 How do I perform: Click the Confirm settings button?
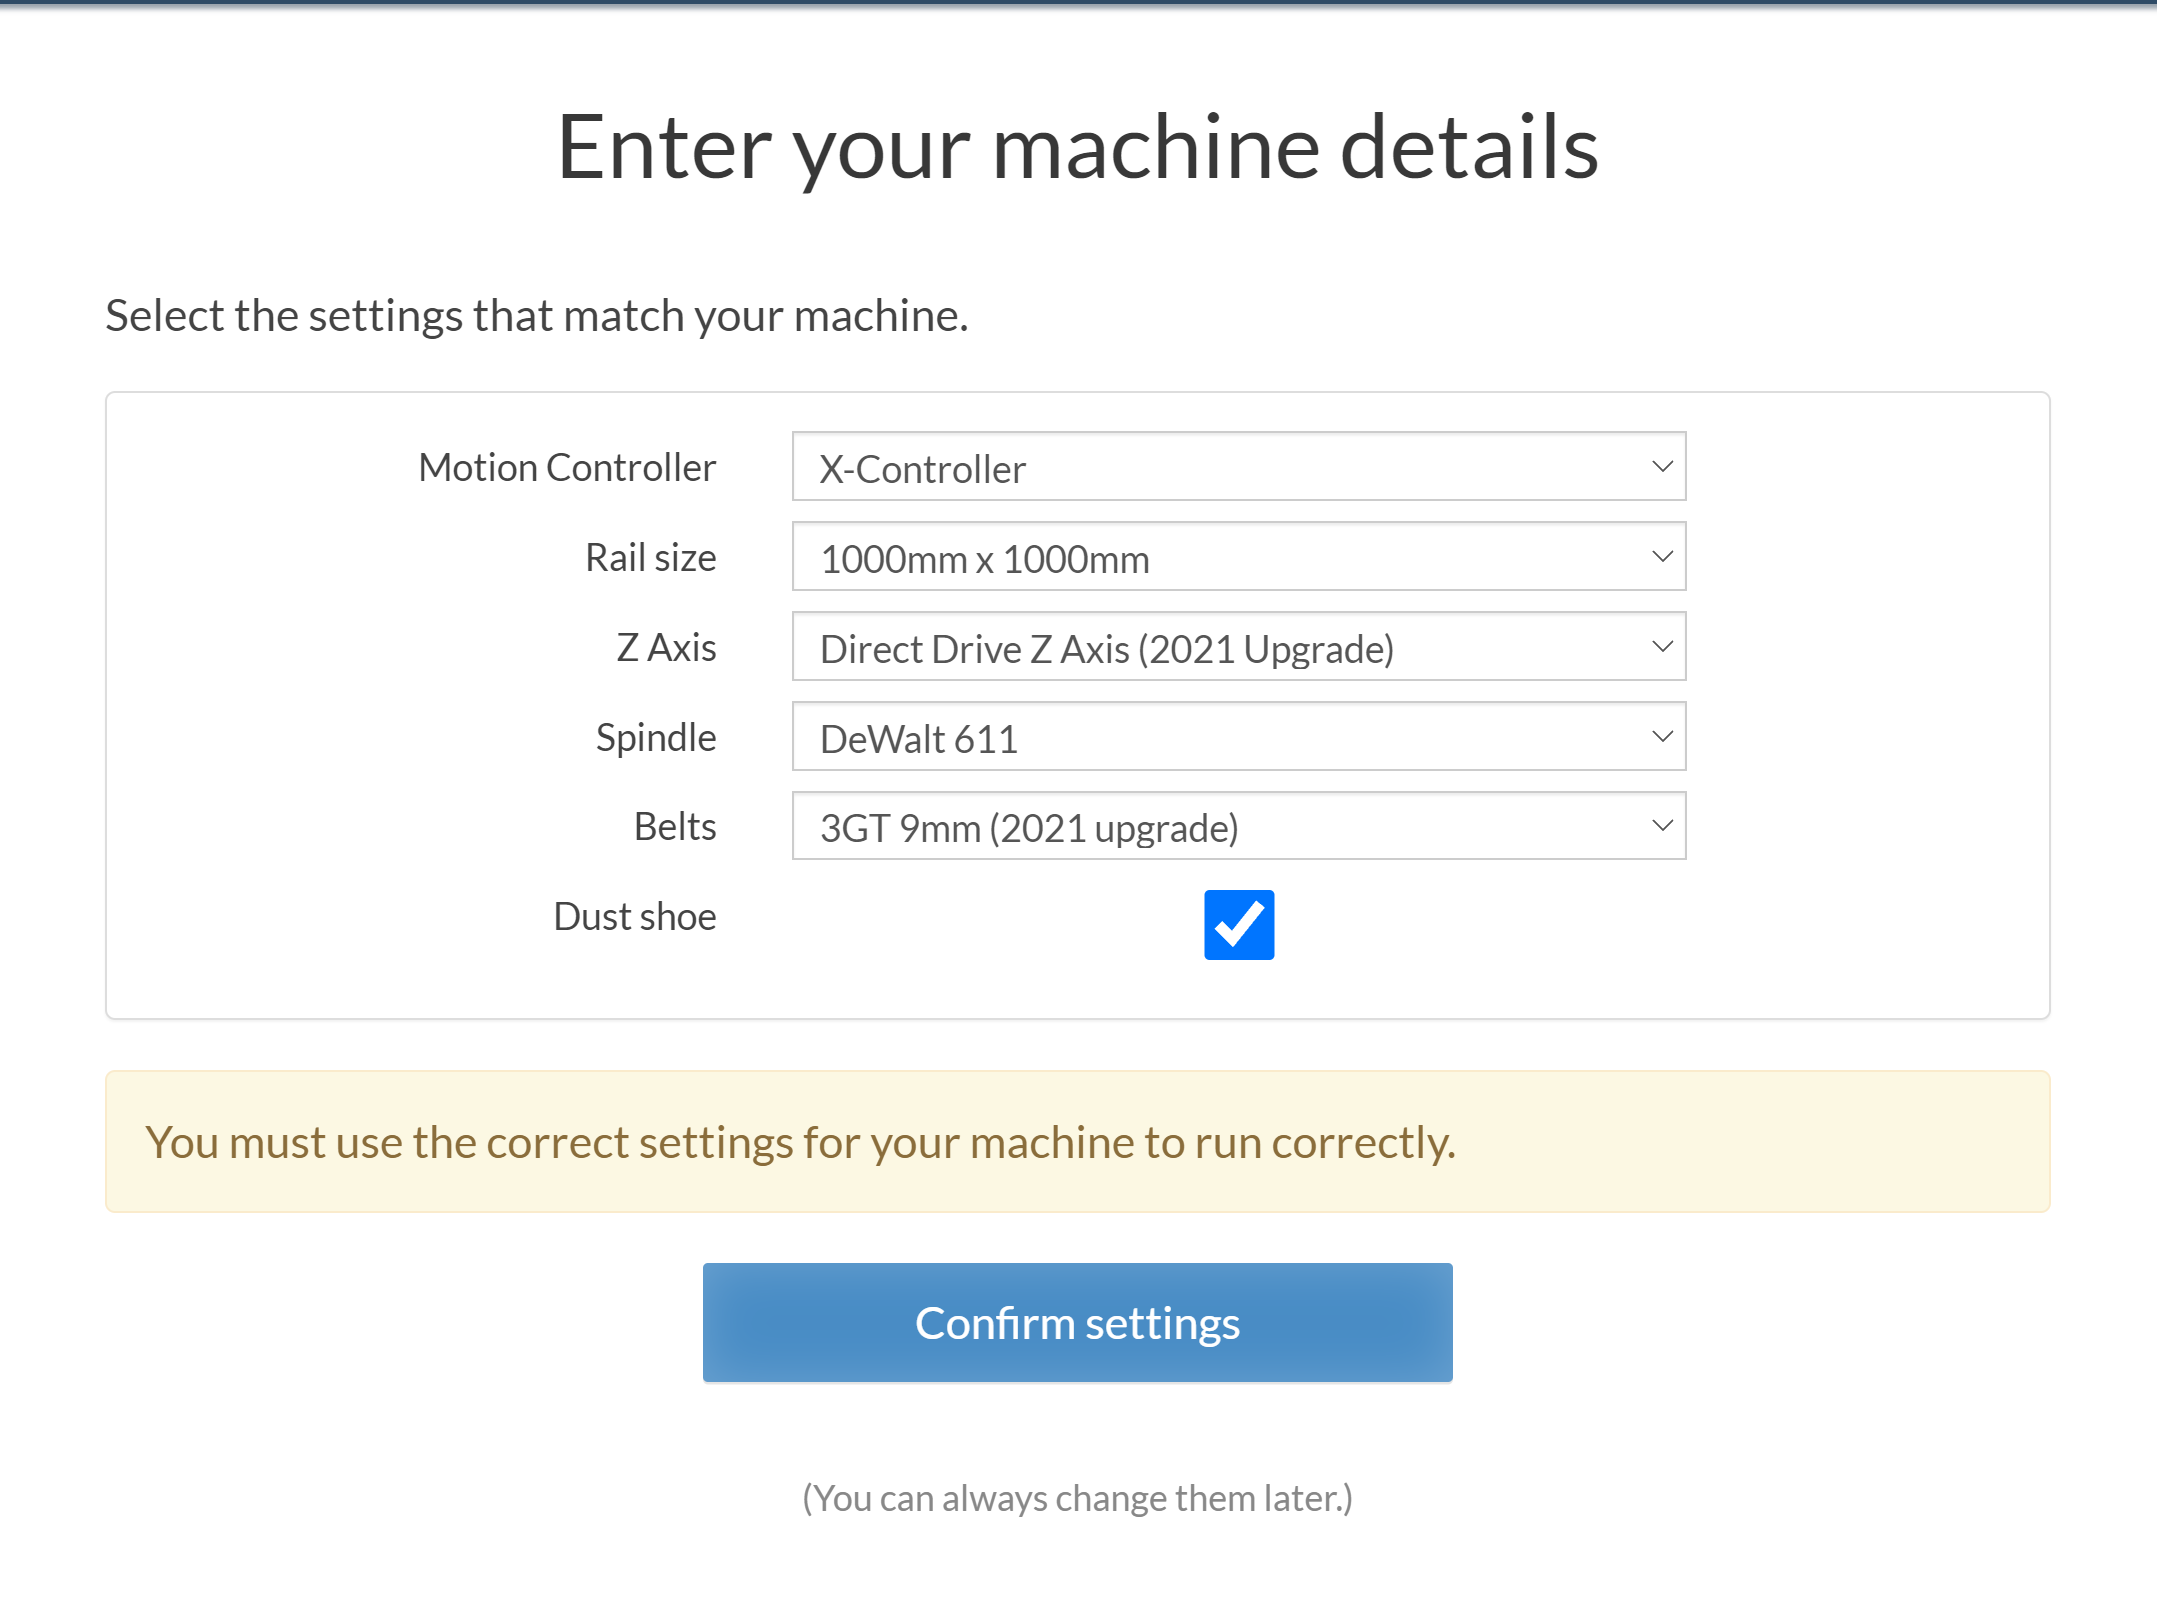[x=1077, y=1323]
